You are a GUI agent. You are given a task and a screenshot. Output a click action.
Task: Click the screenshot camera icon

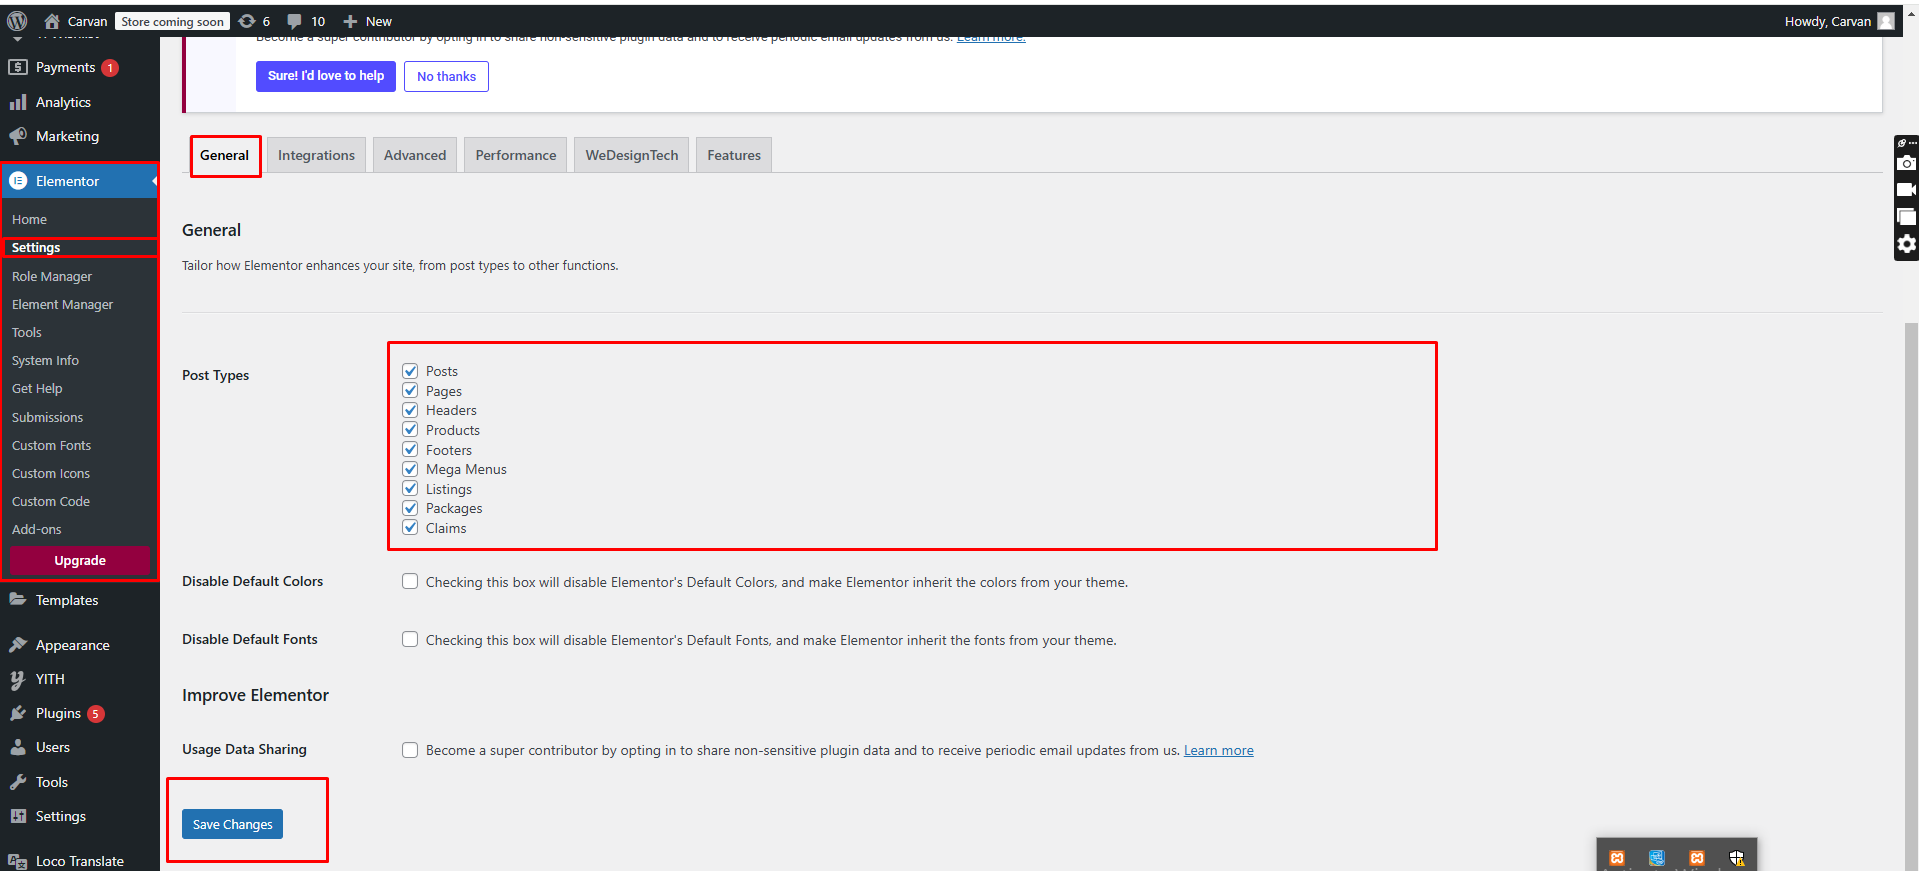(x=1907, y=163)
